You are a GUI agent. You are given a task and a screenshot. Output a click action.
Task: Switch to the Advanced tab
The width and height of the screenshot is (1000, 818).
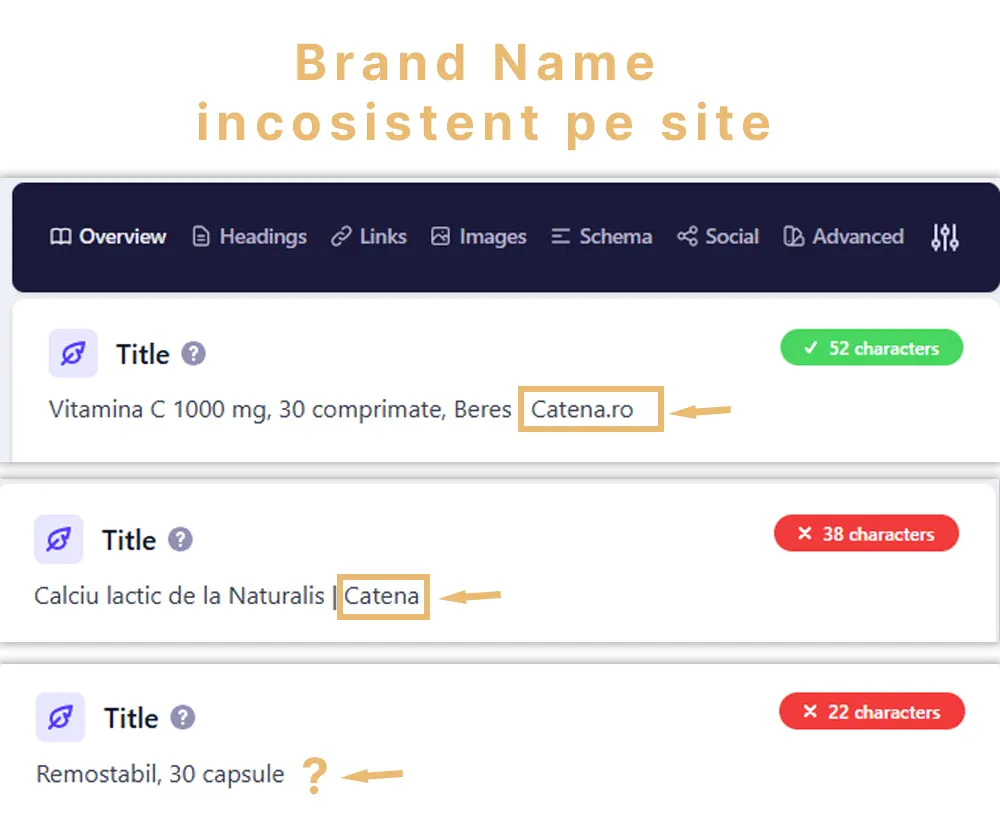coord(844,237)
